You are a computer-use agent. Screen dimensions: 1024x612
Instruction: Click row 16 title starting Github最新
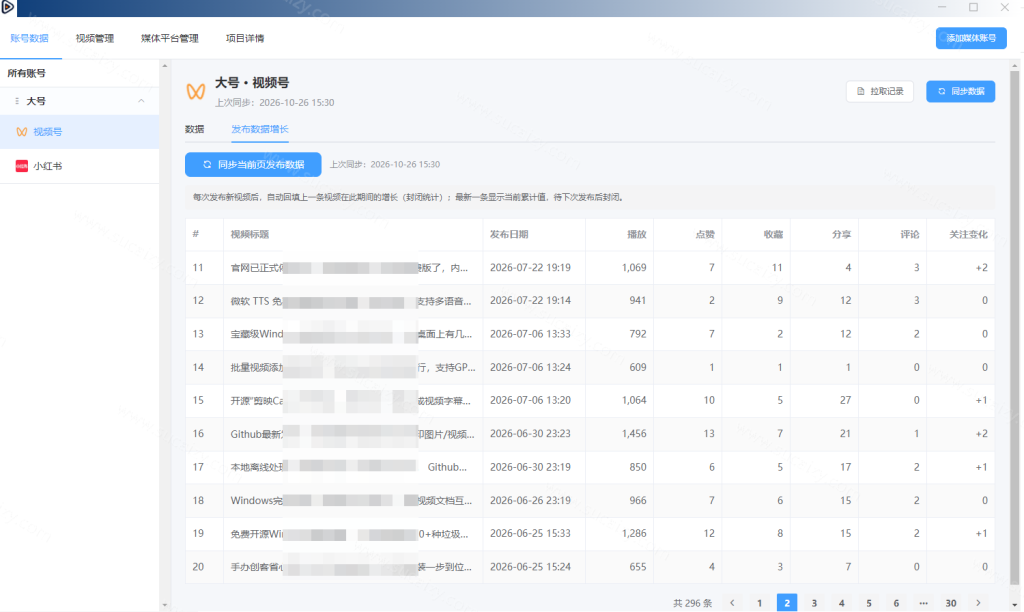coord(352,434)
